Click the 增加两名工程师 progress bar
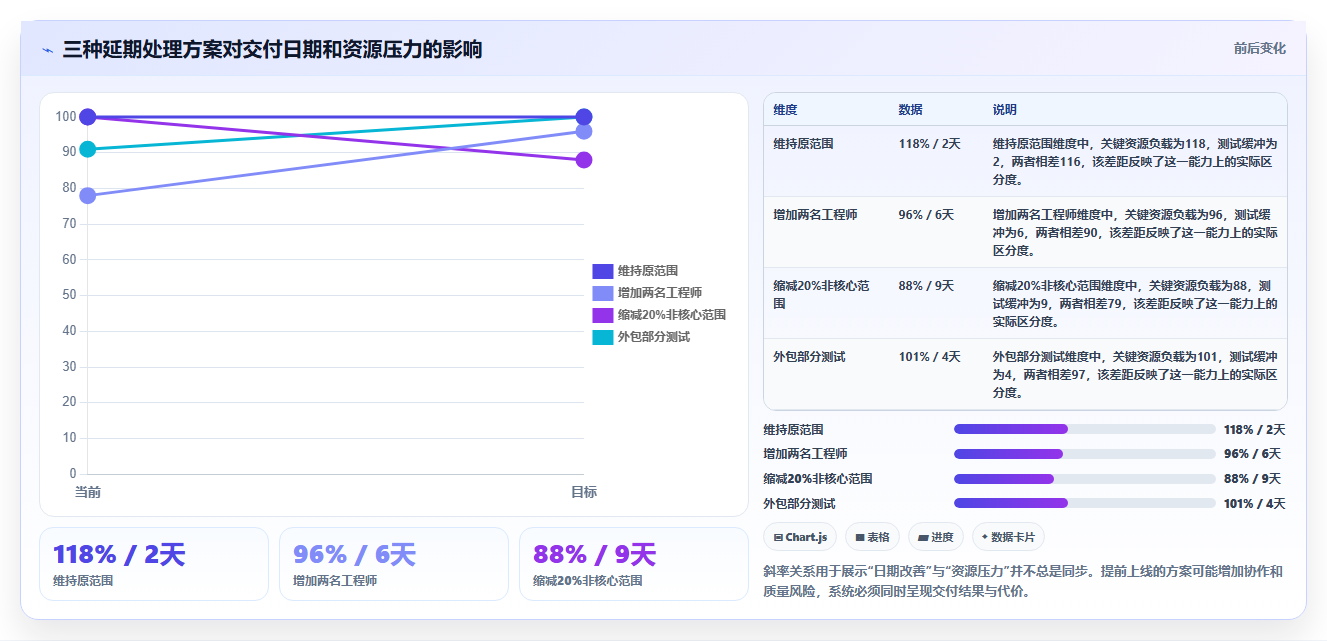Viewport: 1327px width, 641px height. click(1085, 454)
